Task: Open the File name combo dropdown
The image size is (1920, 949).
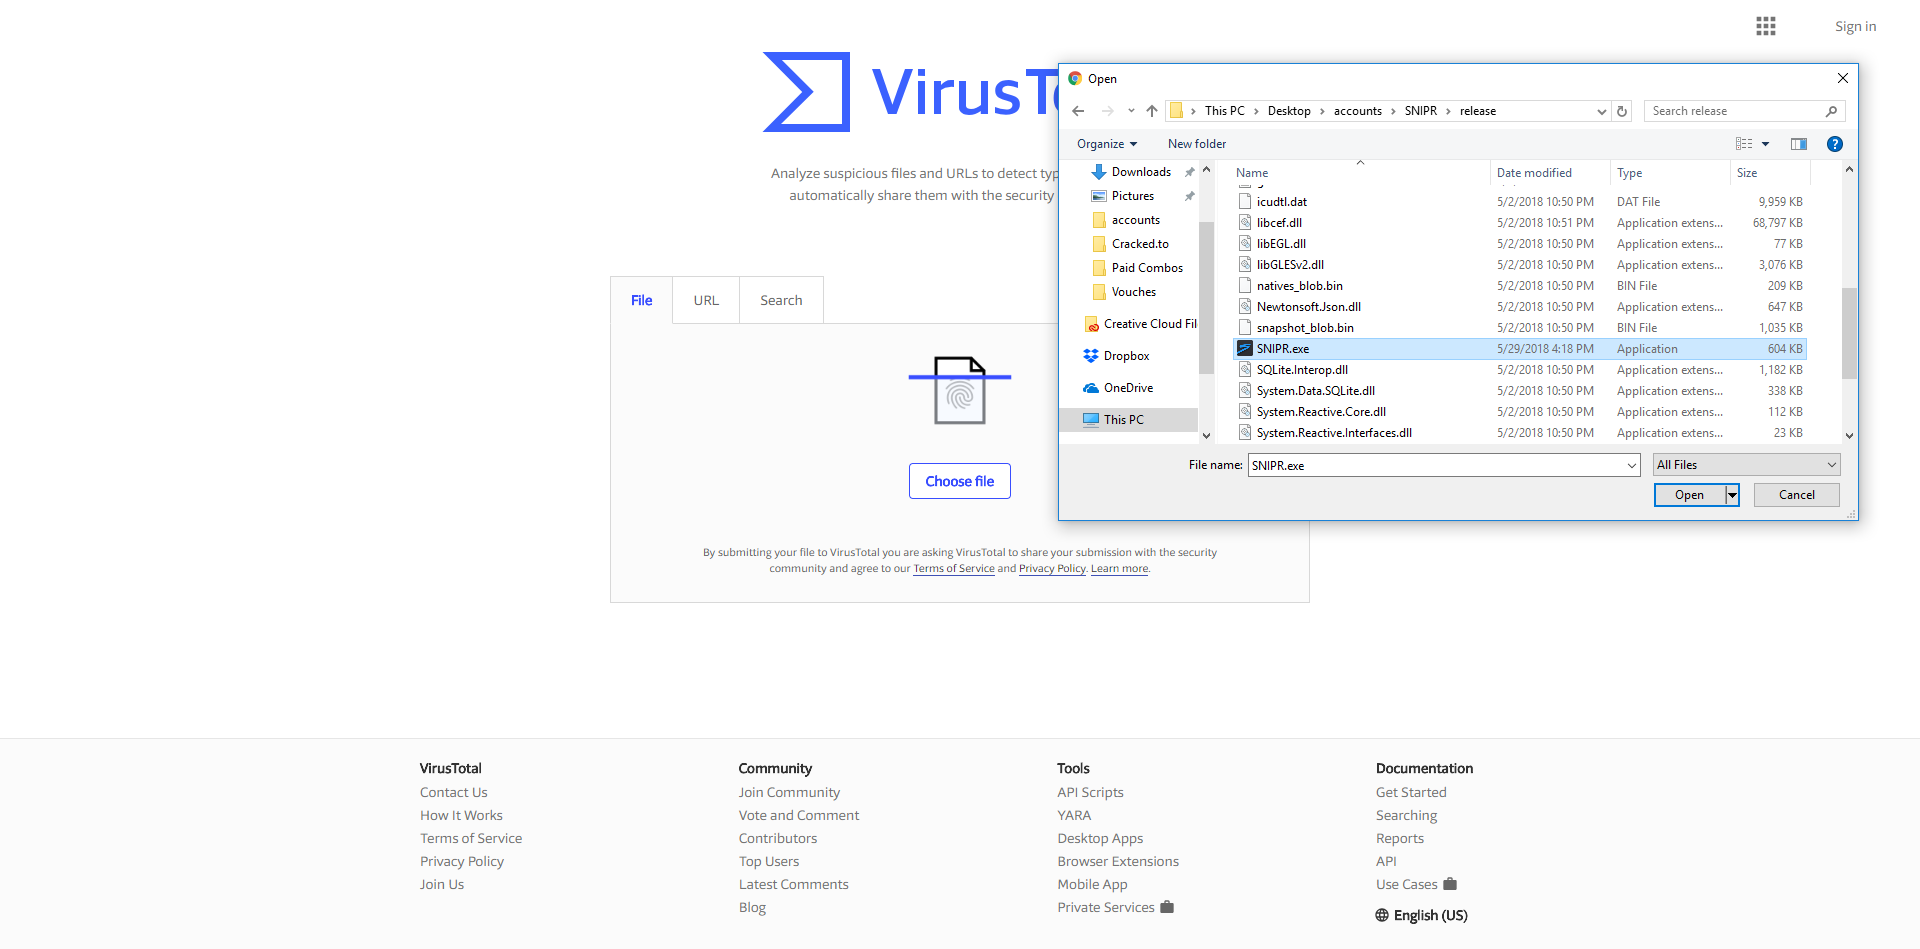Action: 1632,465
